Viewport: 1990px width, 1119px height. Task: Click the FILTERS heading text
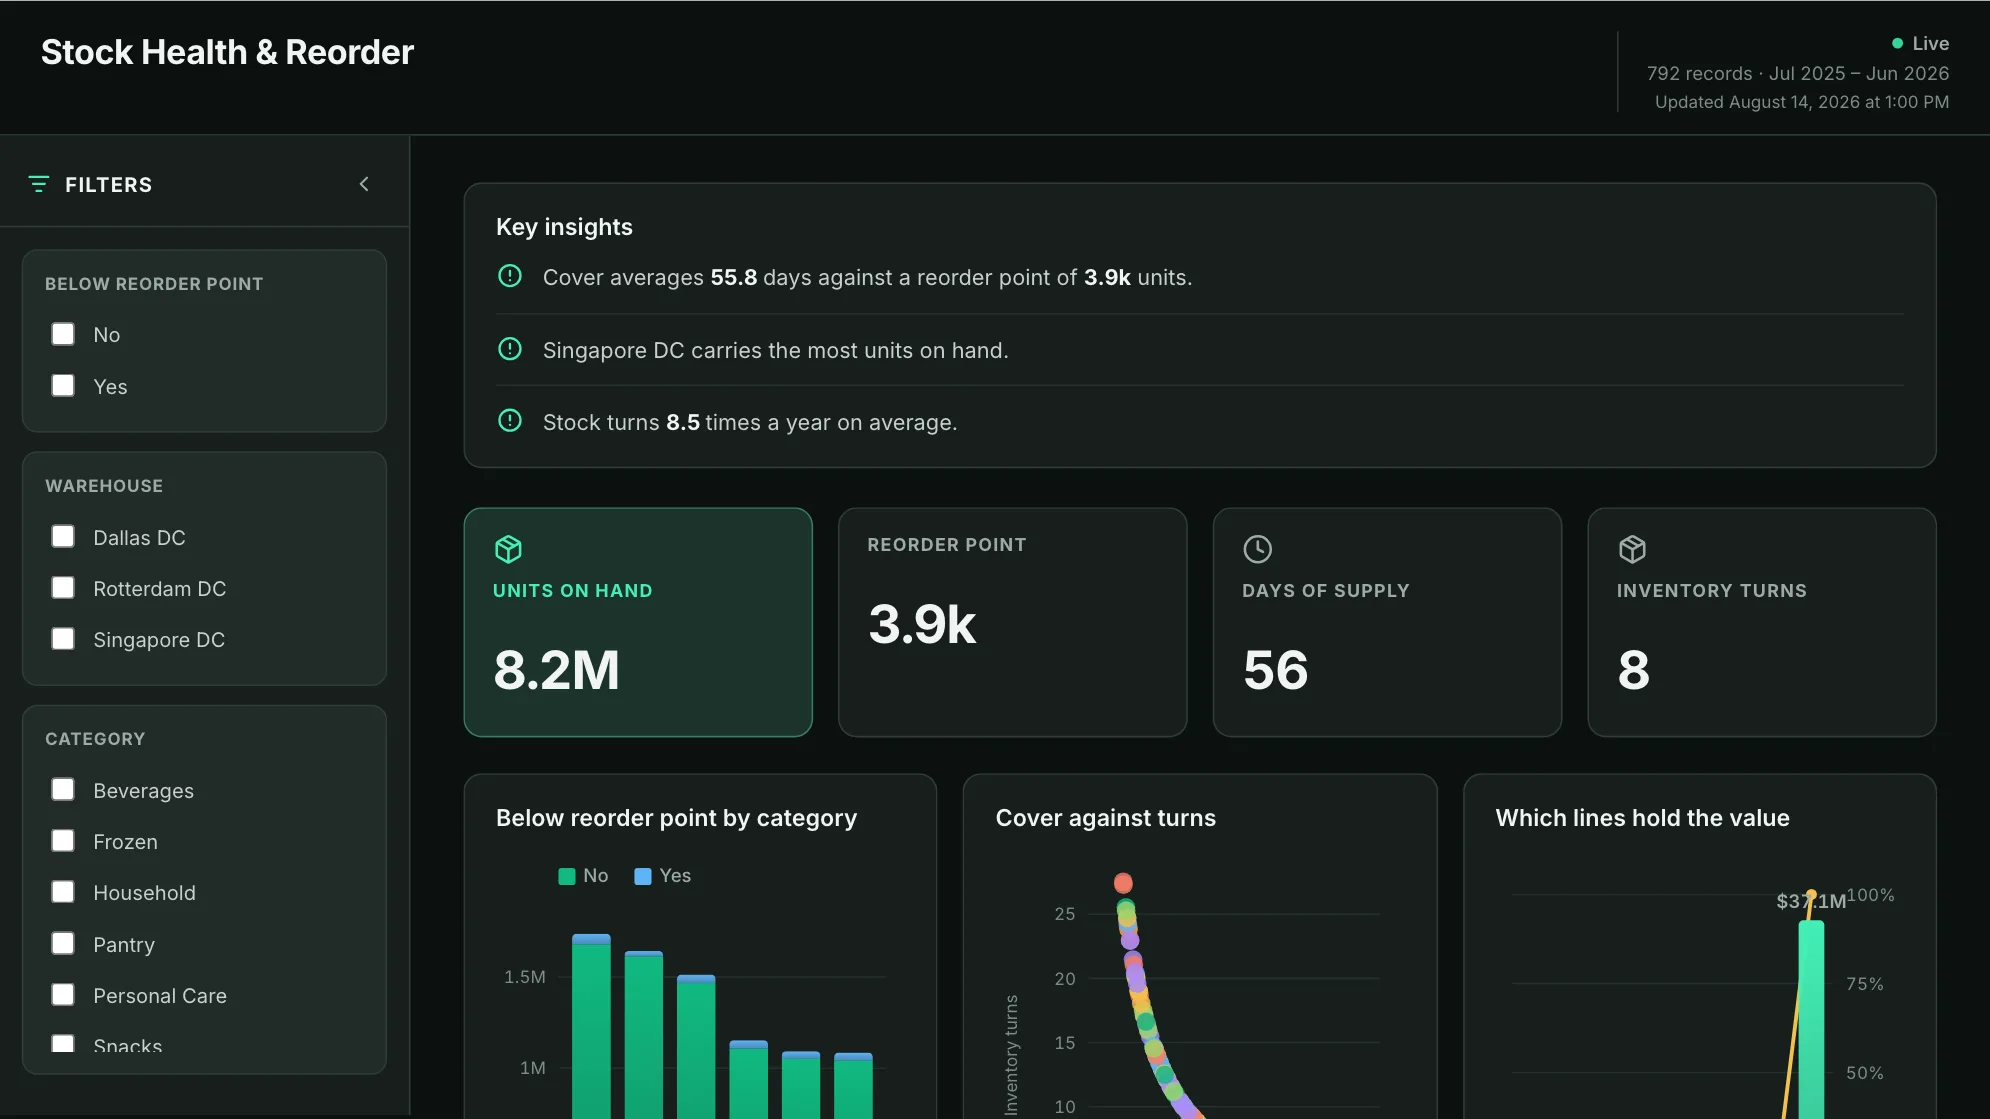click(109, 185)
